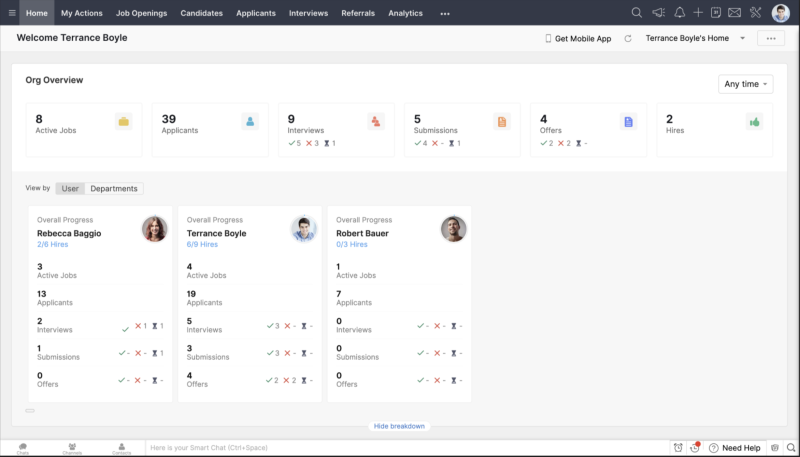The width and height of the screenshot is (800, 457).
Task: Open the notifications bell
Action: click(x=679, y=13)
